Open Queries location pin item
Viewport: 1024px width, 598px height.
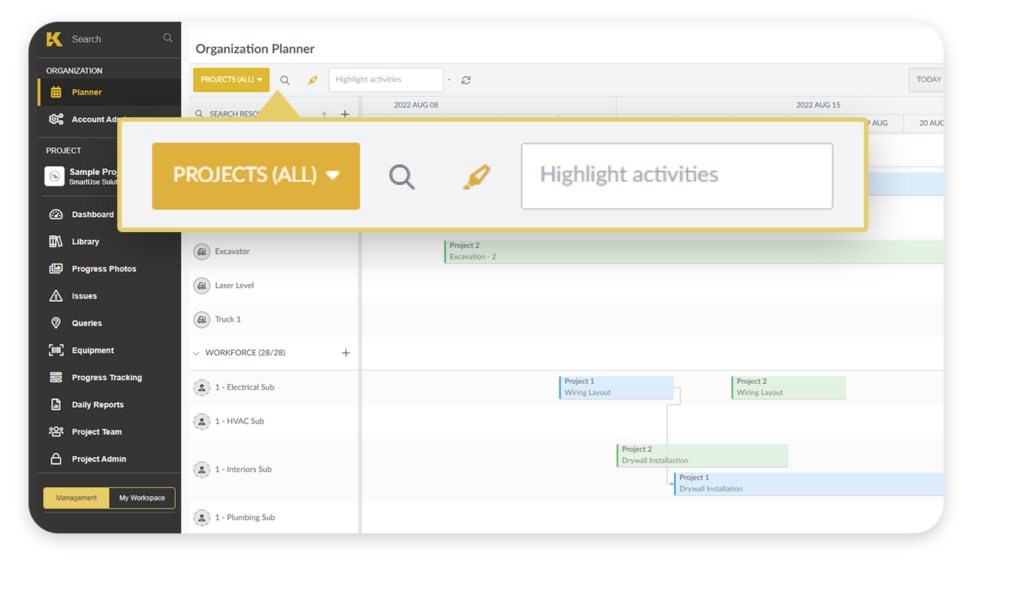click(x=75, y=323)
